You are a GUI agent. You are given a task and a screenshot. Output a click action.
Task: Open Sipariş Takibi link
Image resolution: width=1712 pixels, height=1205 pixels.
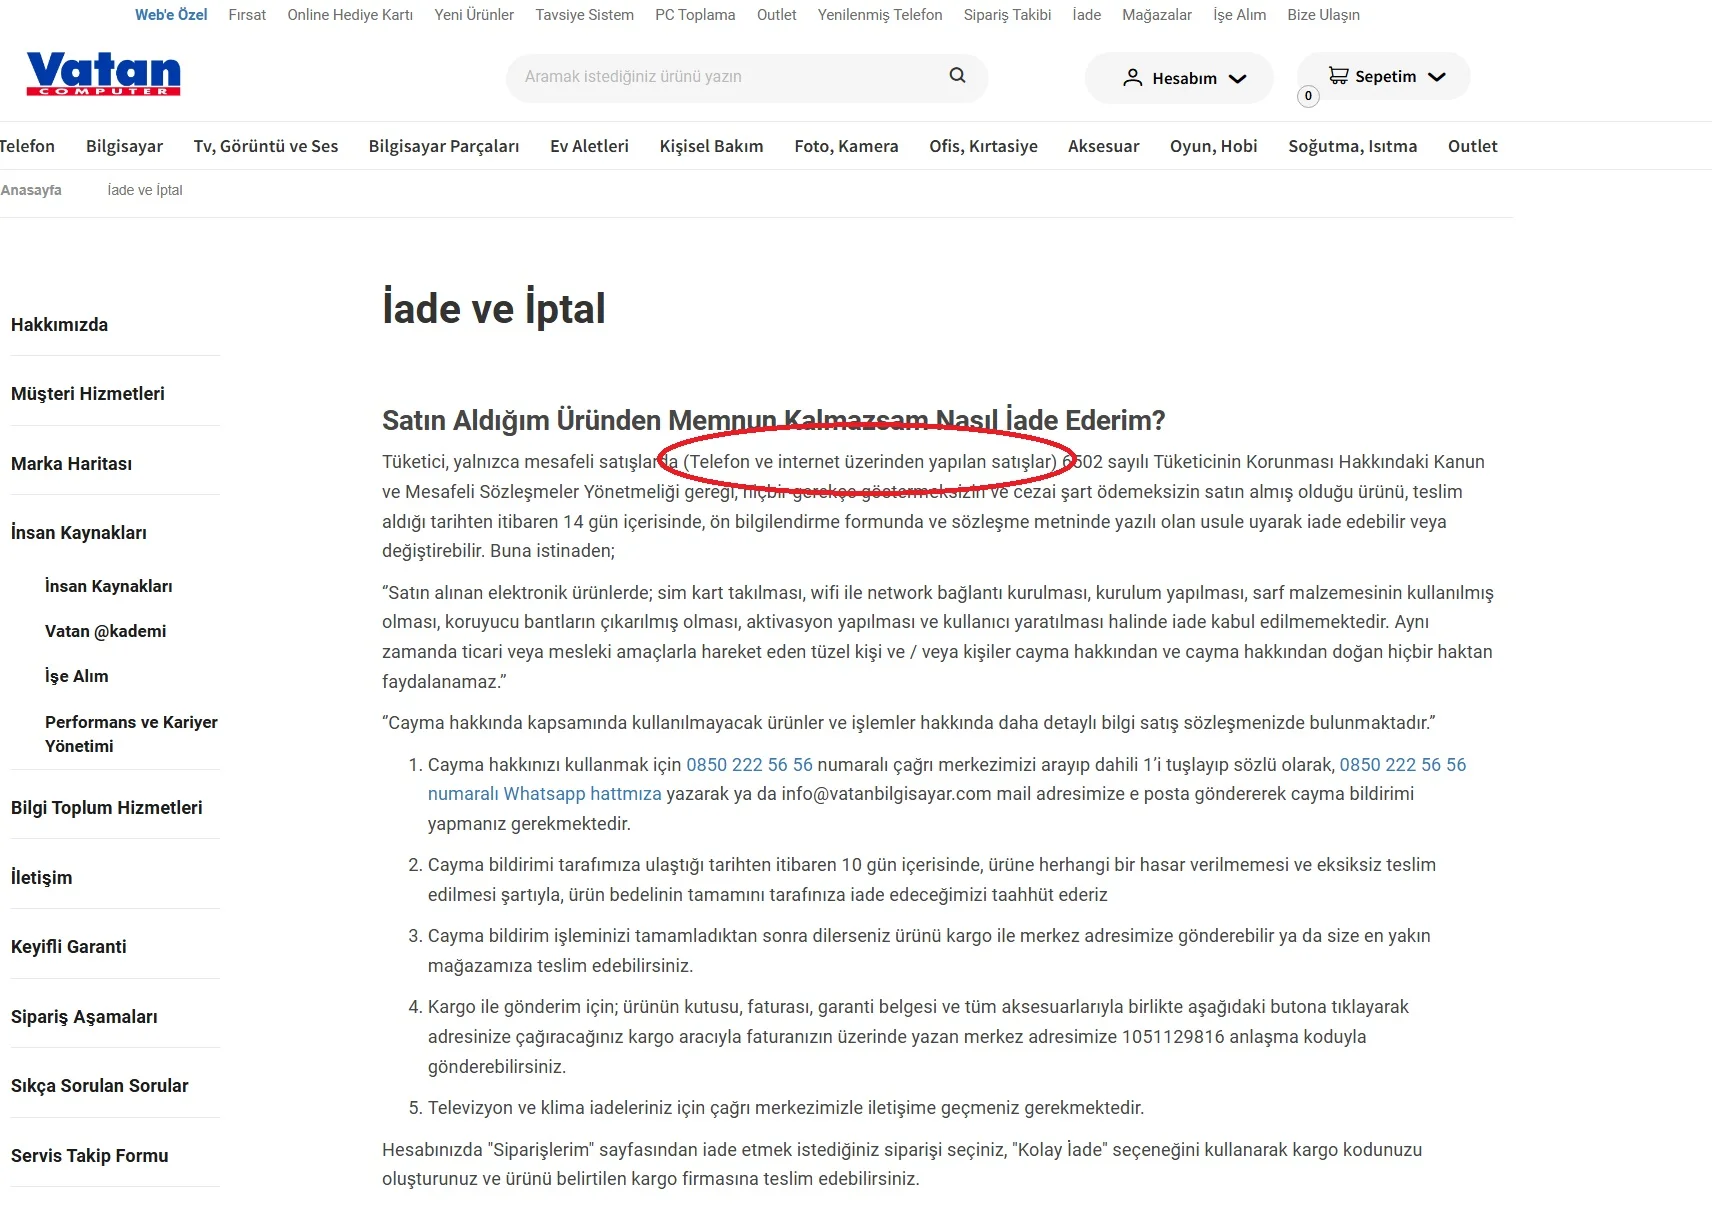point(1007,15)
